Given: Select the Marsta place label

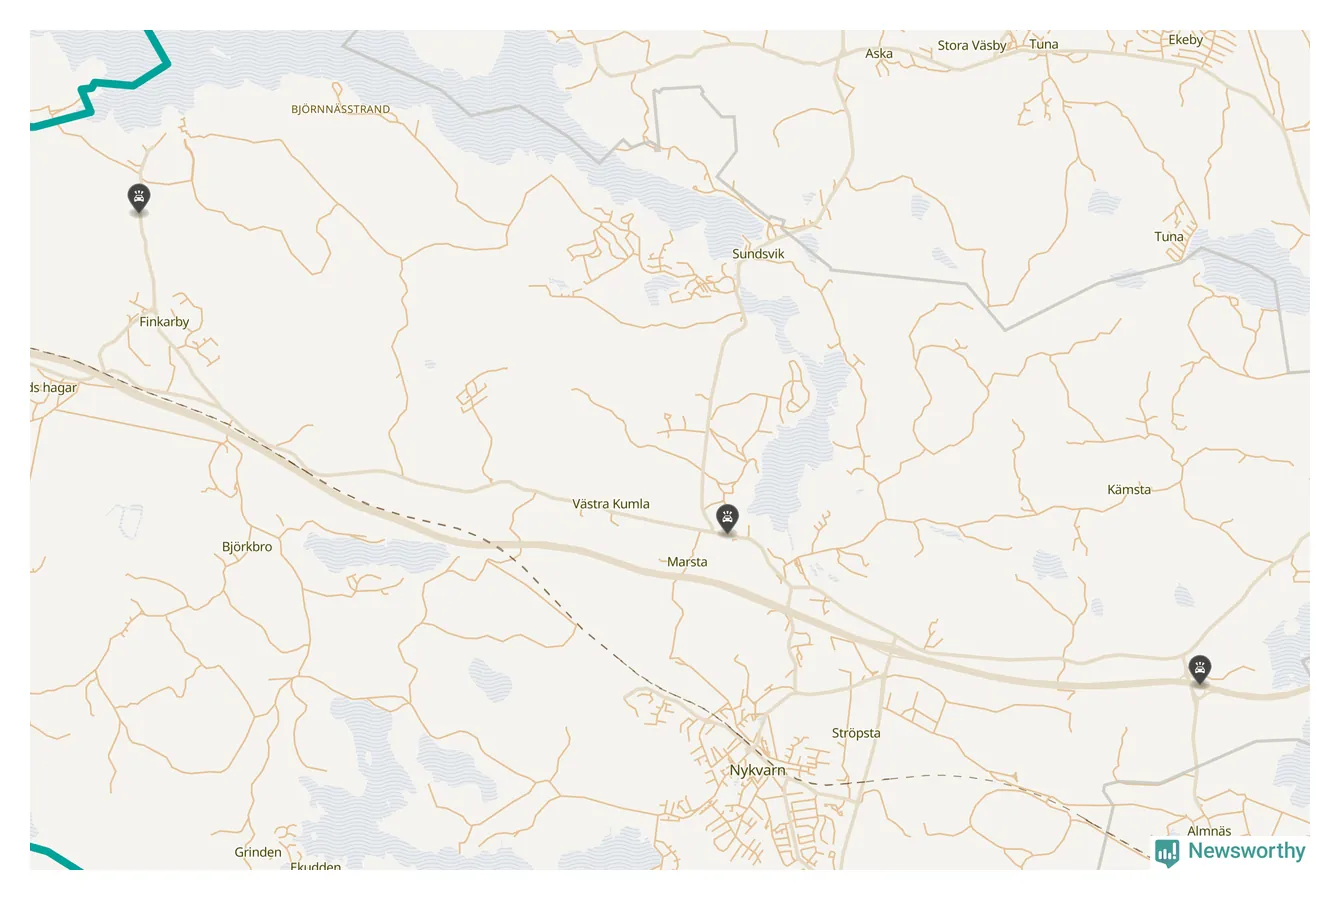Looking at the screenshot, I should click(687, 562).
